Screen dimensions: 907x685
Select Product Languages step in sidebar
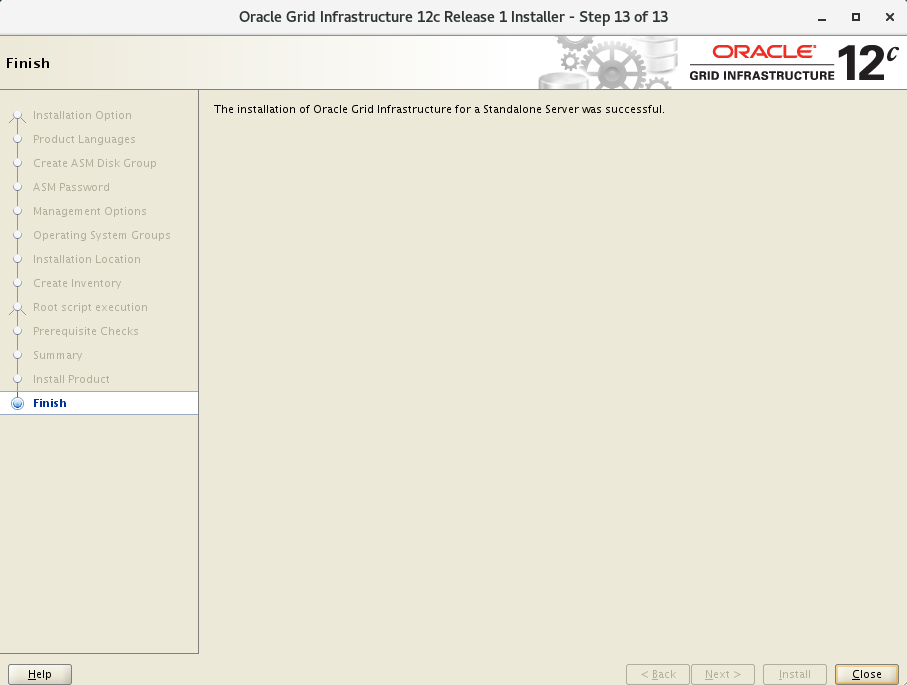[x=84, y=140]
